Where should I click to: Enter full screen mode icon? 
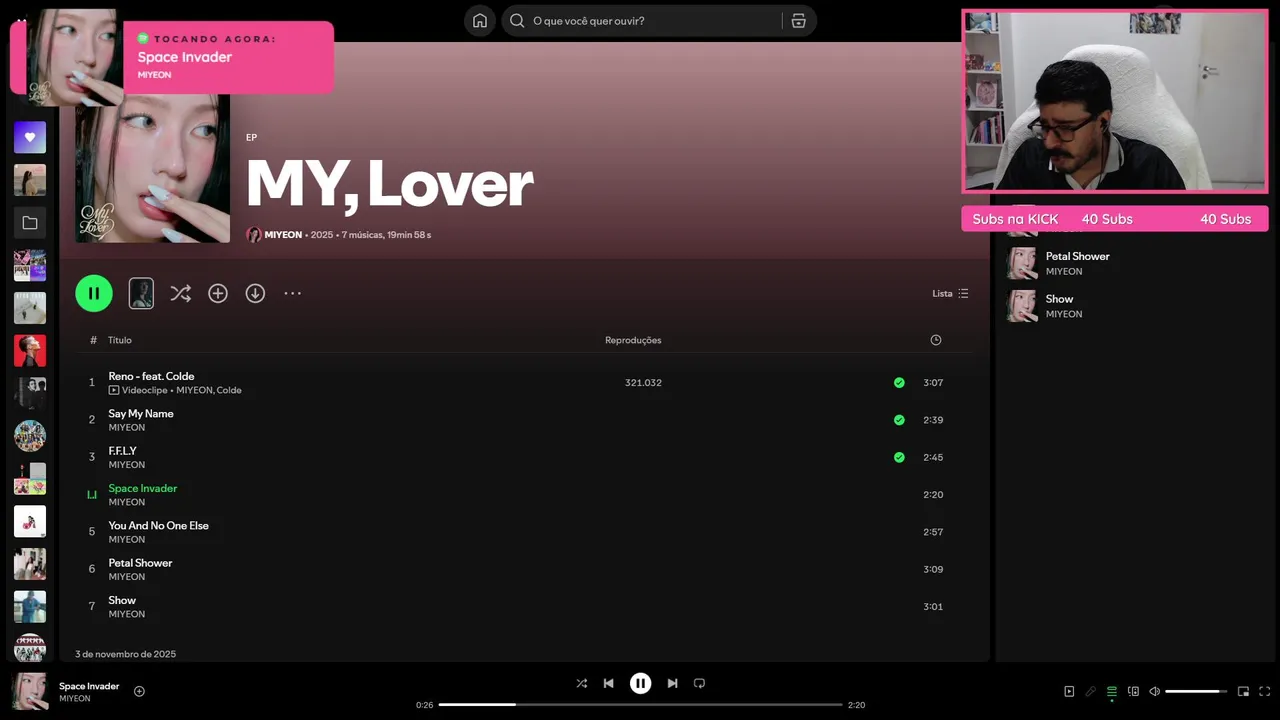tap(1264, 691)
